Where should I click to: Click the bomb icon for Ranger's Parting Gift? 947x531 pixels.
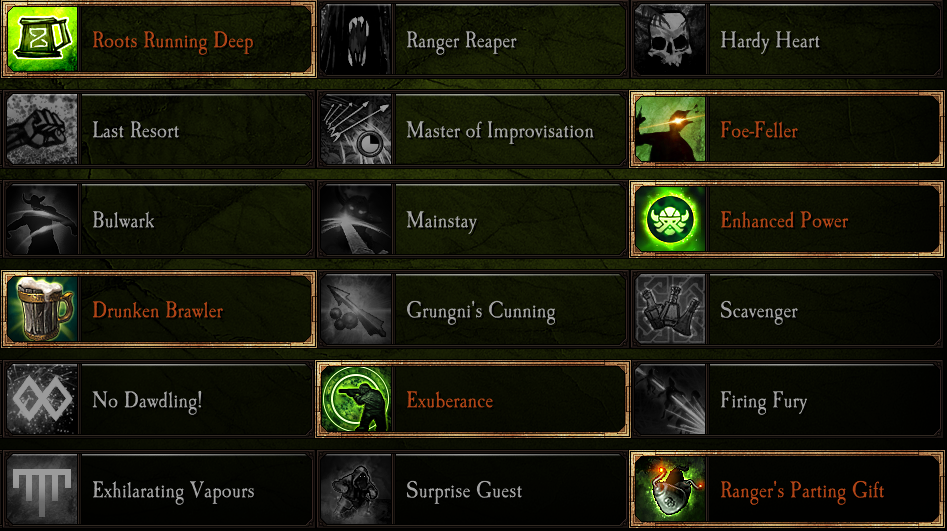670,489
